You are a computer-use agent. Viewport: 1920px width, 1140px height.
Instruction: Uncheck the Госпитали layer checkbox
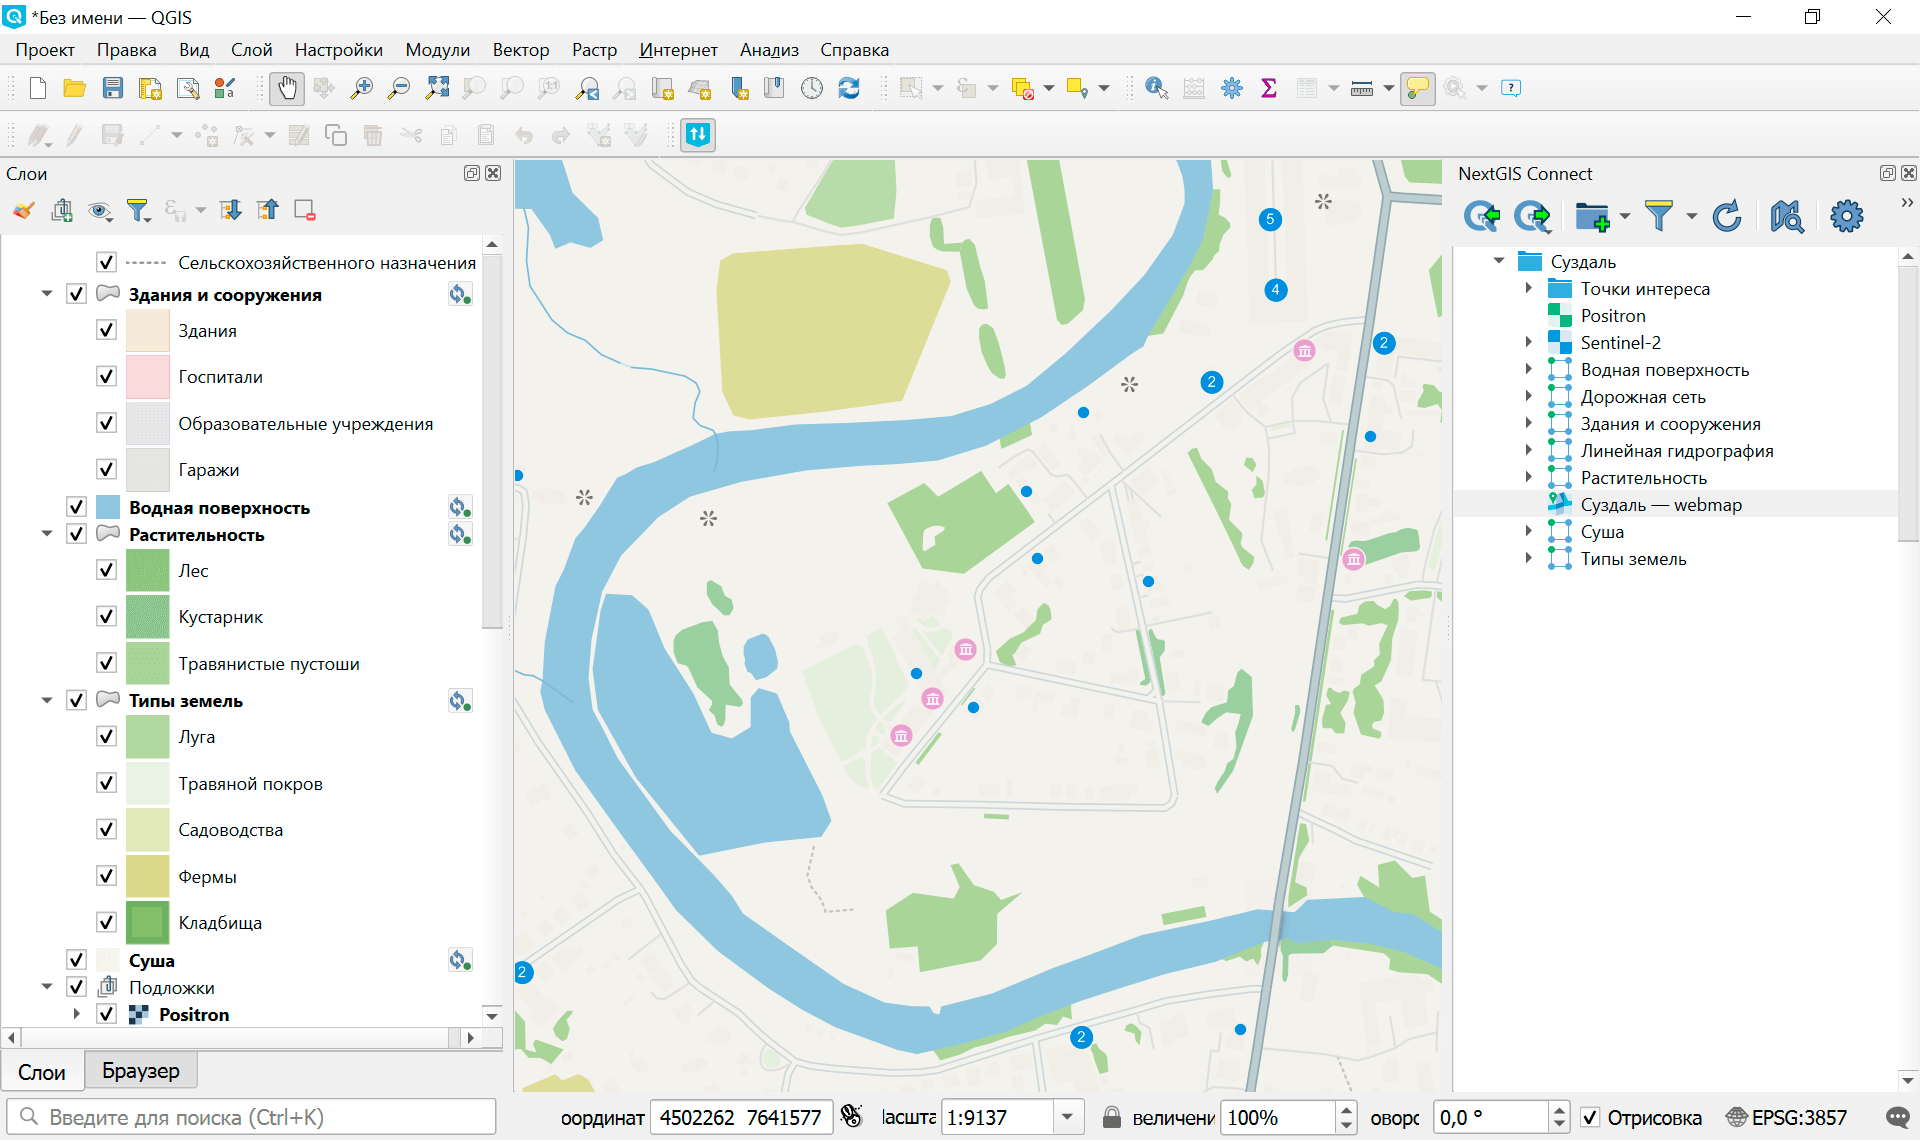pos(107,377)
